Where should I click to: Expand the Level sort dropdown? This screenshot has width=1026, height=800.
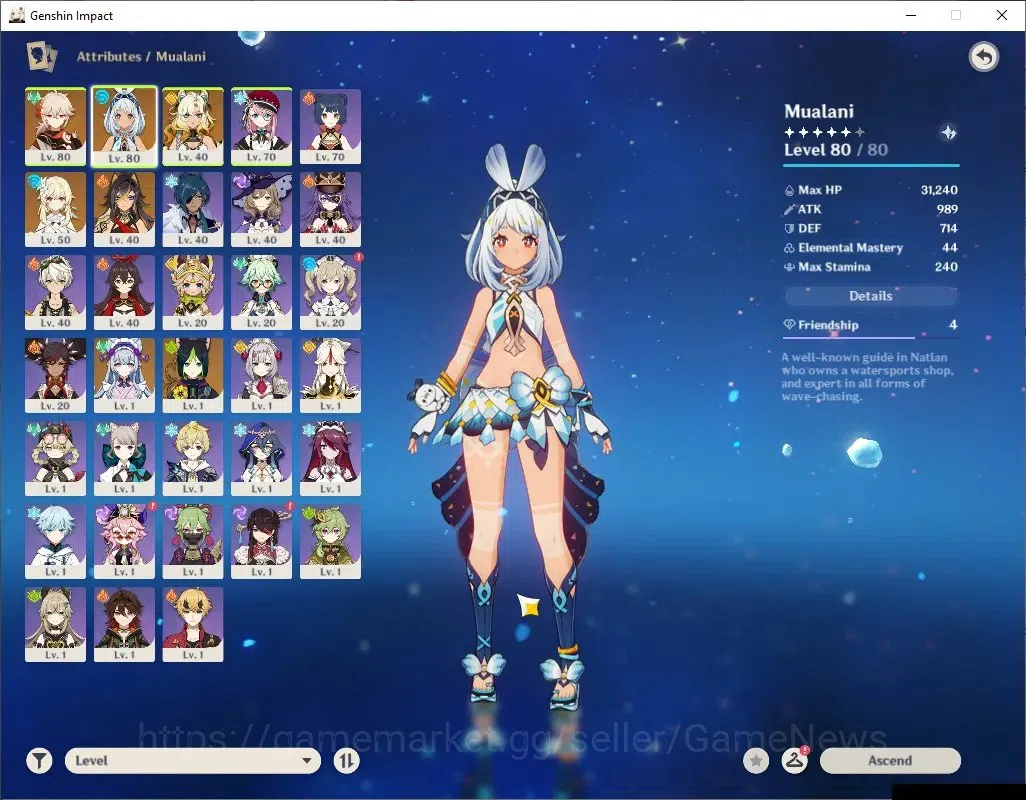193,761
